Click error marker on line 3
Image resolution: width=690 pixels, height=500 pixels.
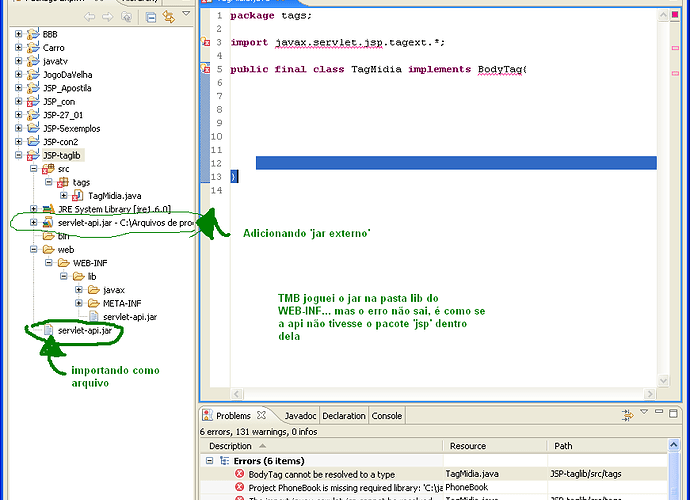pos(206,42)
